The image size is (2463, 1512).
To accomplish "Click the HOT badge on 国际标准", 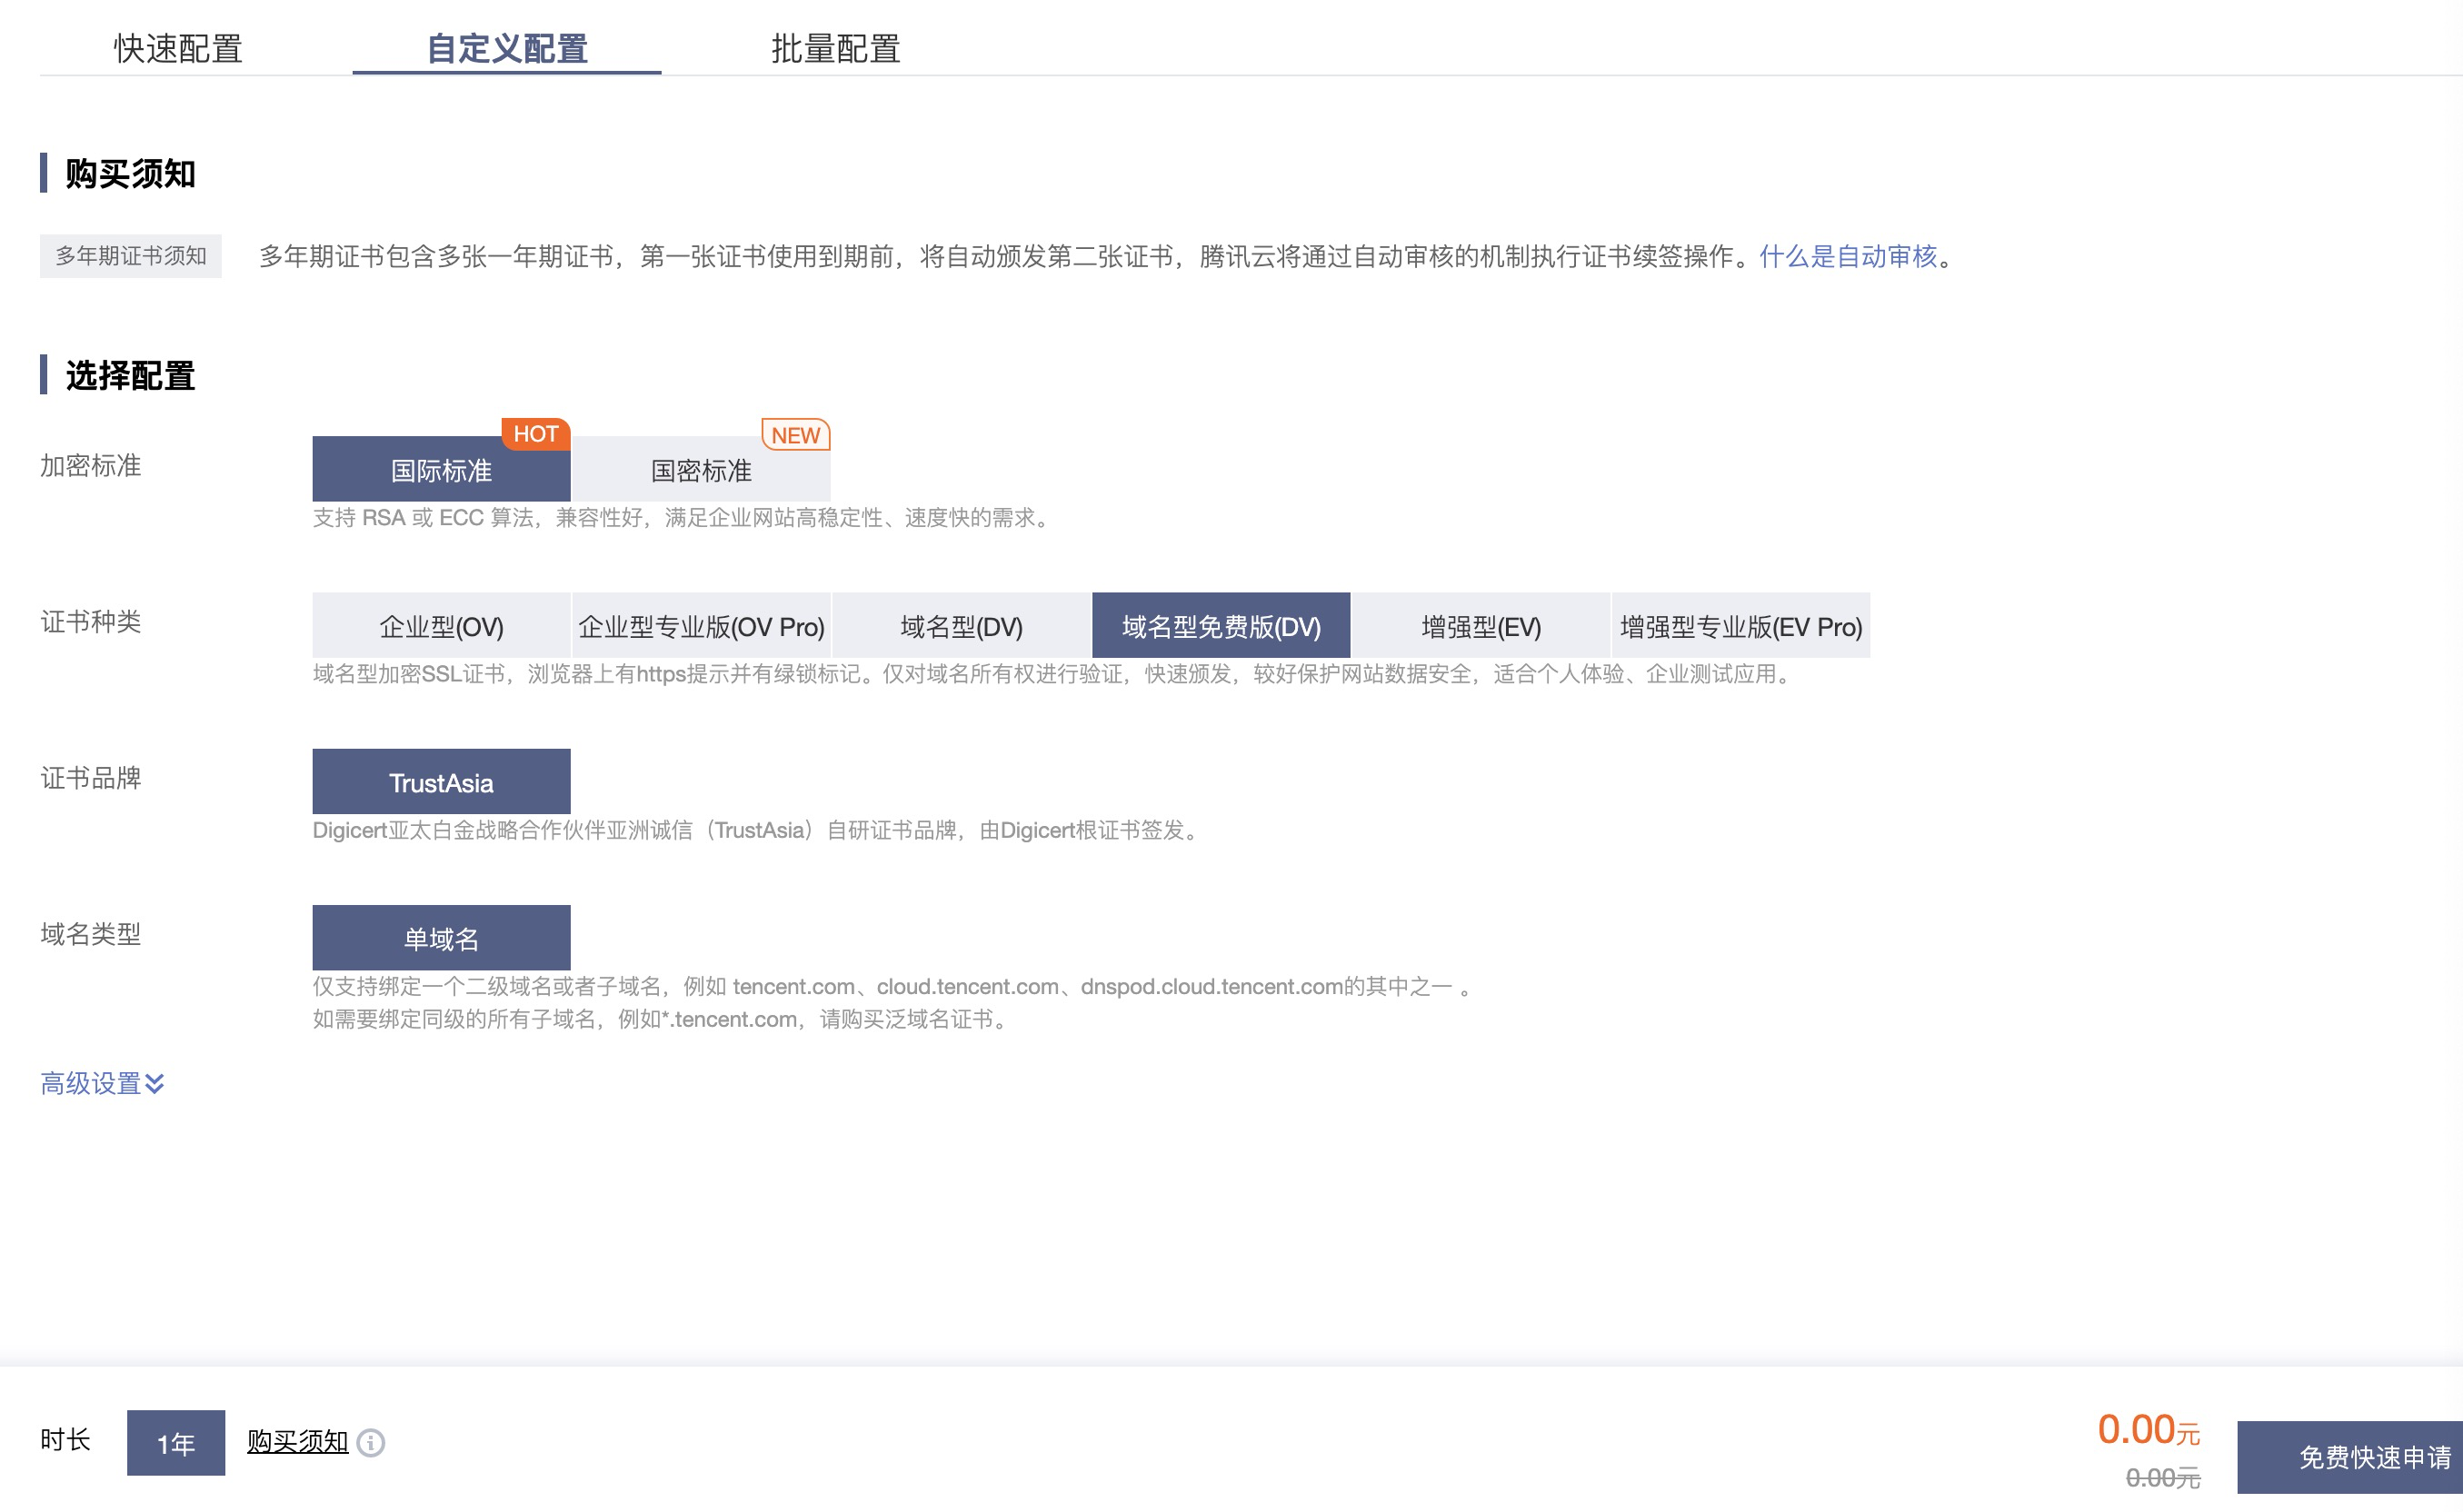I will click(x=535, y=434).
